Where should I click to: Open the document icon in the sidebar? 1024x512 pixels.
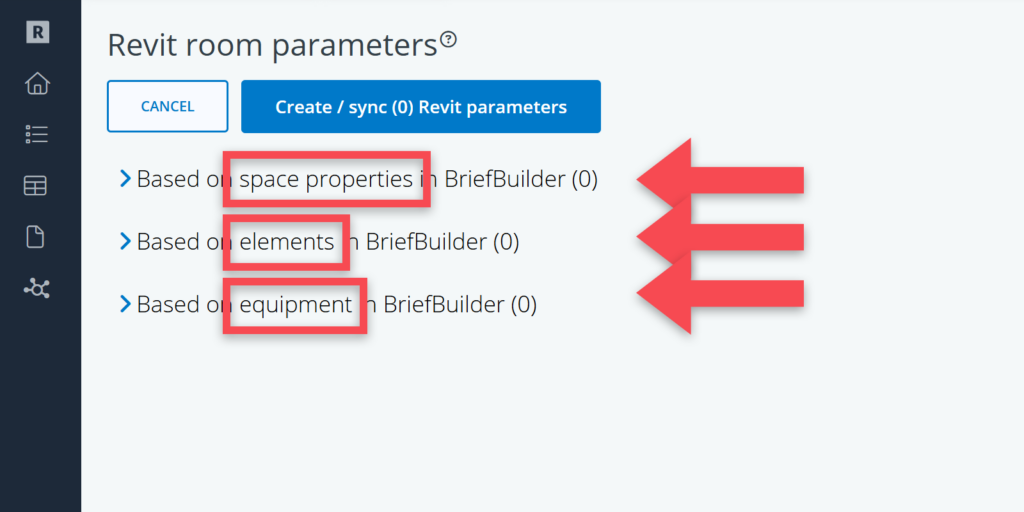[x=37, y=237]
